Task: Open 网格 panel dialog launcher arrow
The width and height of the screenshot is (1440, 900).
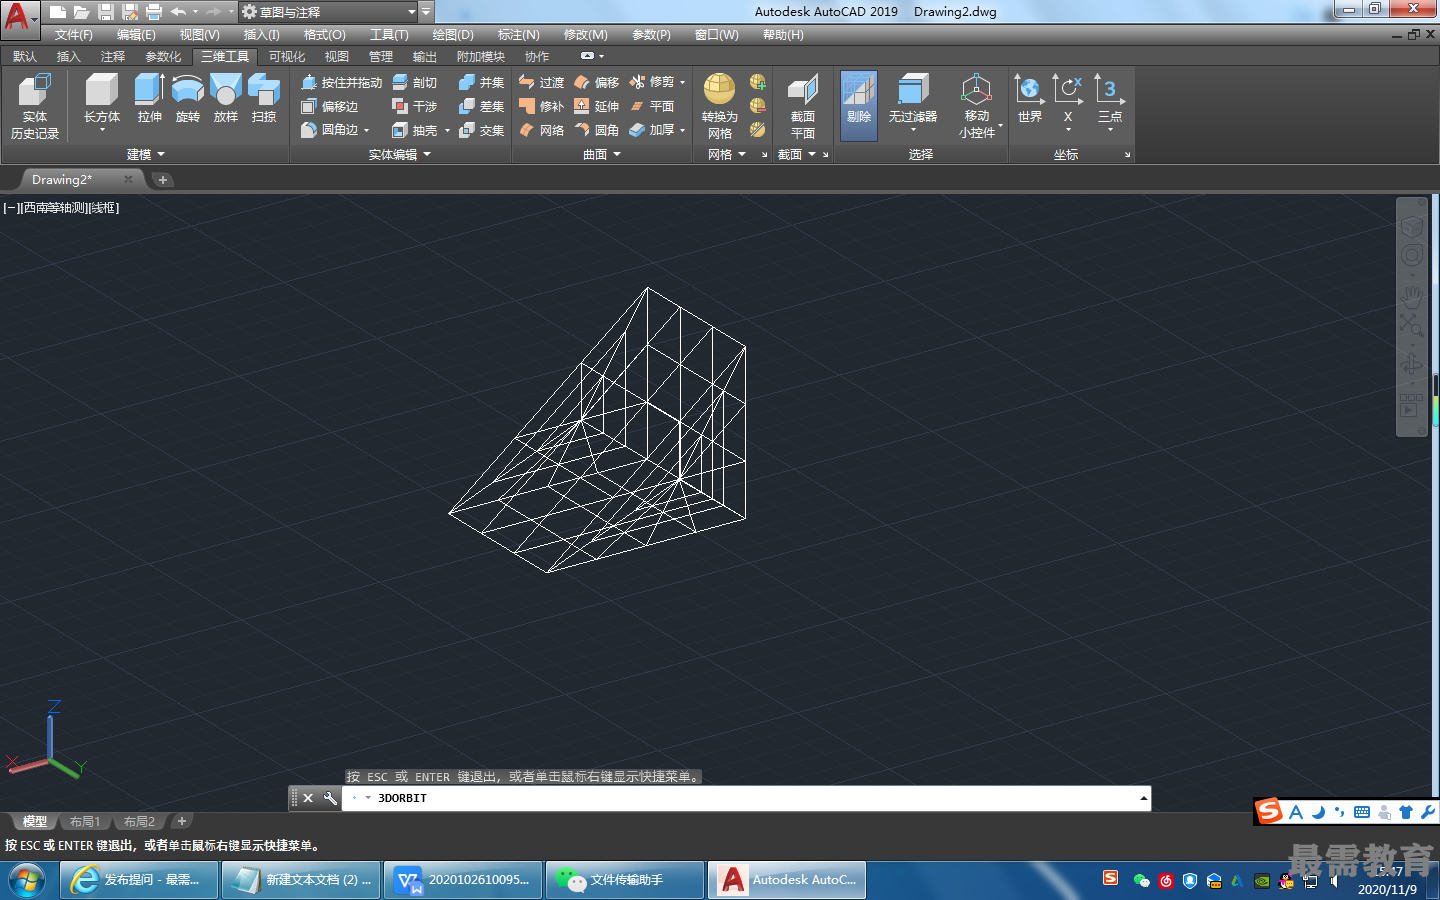Action: coord(765,155)
